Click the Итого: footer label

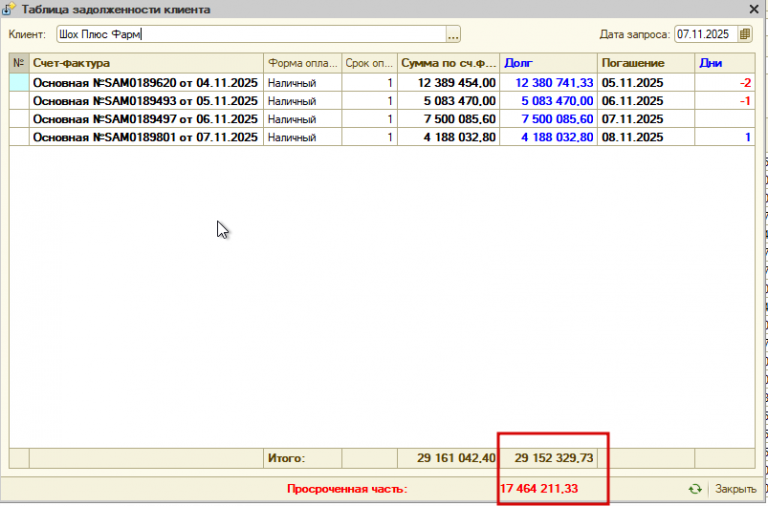click(x=287, y=458)
